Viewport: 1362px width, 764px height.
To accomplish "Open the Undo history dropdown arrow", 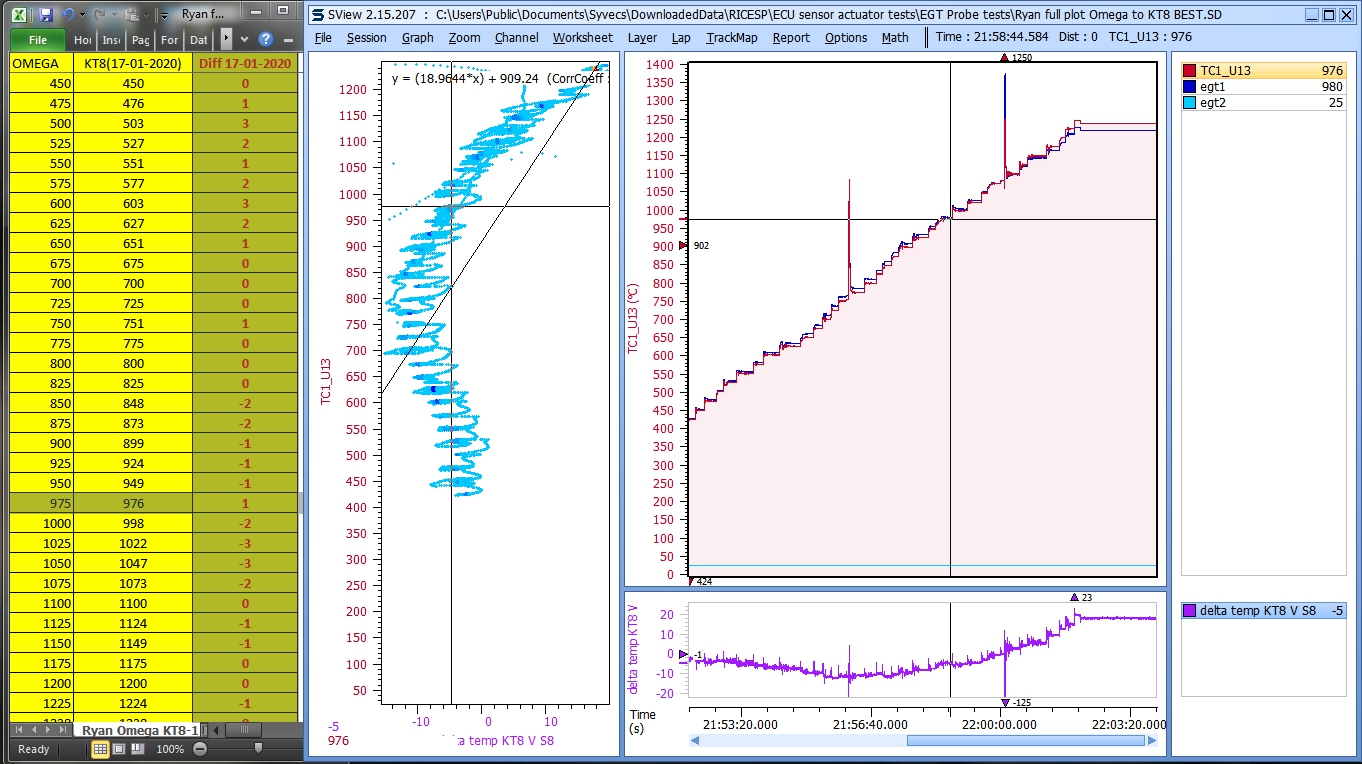I will [81, 15].
